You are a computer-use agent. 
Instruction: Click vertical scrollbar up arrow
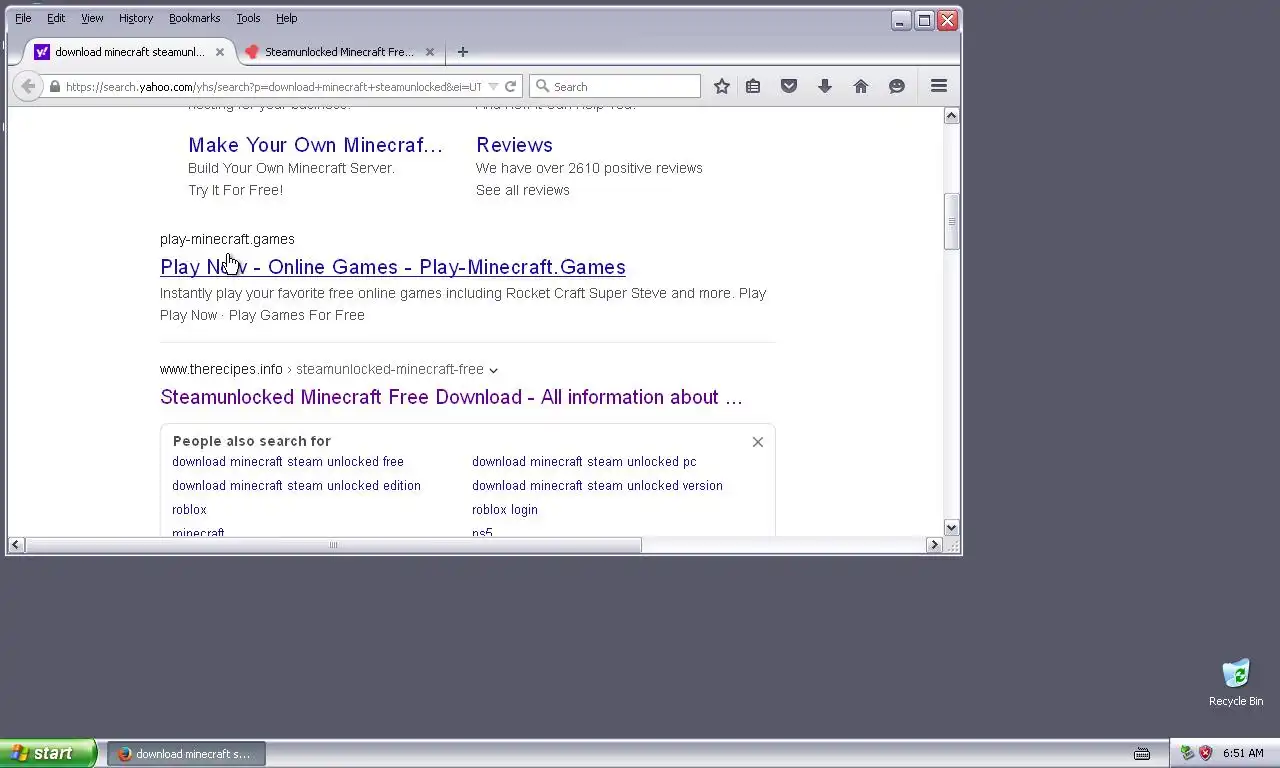coord(951,116)
